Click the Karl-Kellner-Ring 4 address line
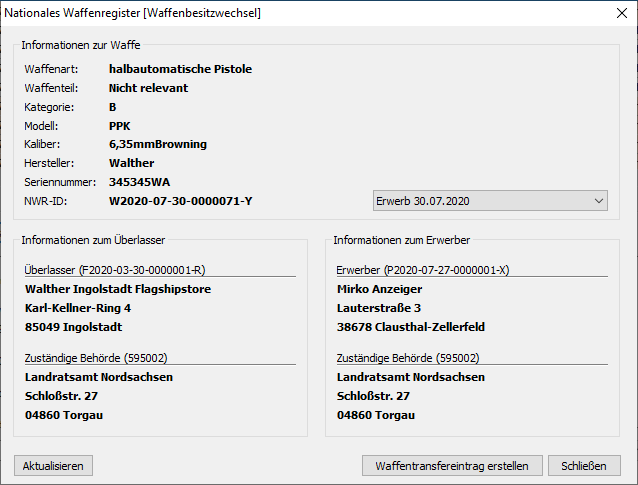The width and height of the screenshot is (638, 485). [78, 308]
